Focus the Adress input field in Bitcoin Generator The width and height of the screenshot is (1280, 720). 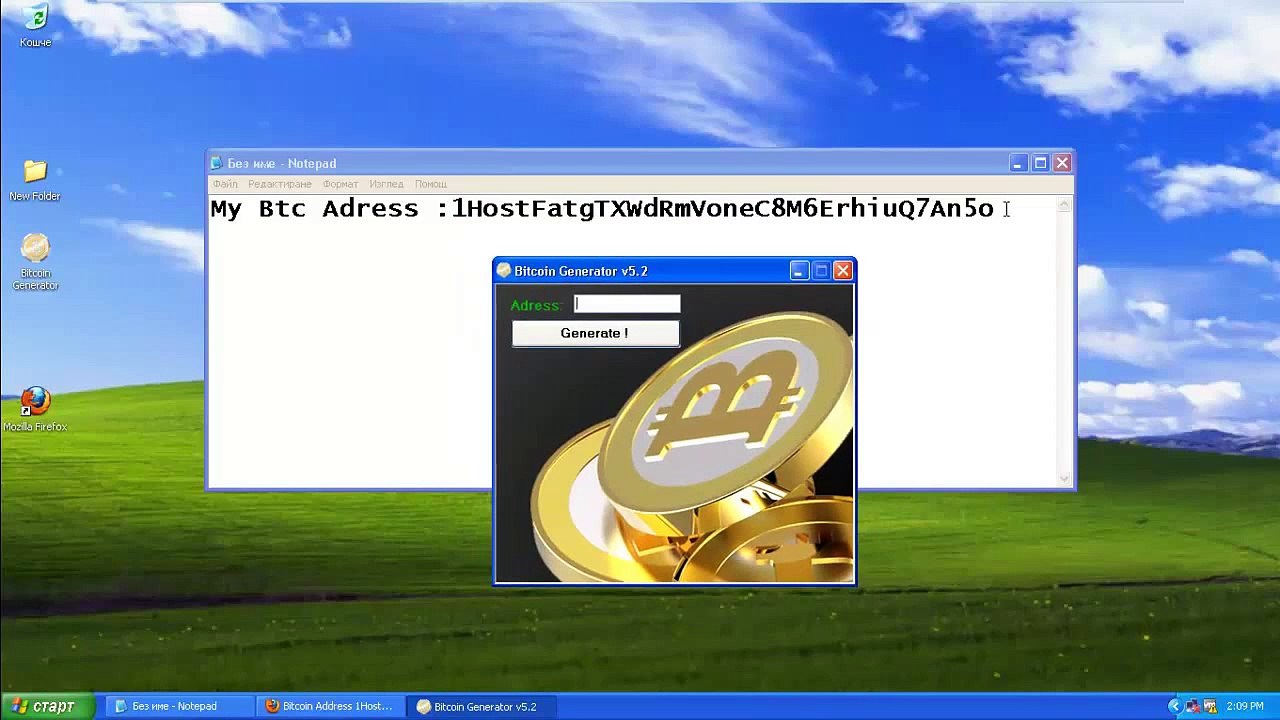627,304
